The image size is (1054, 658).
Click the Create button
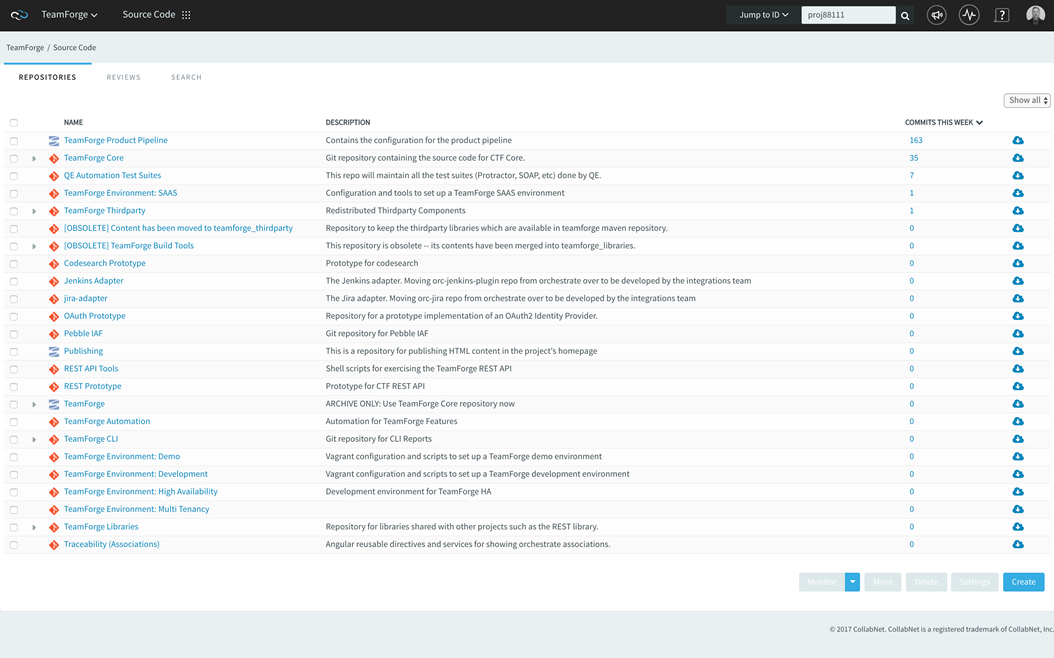1024,582
